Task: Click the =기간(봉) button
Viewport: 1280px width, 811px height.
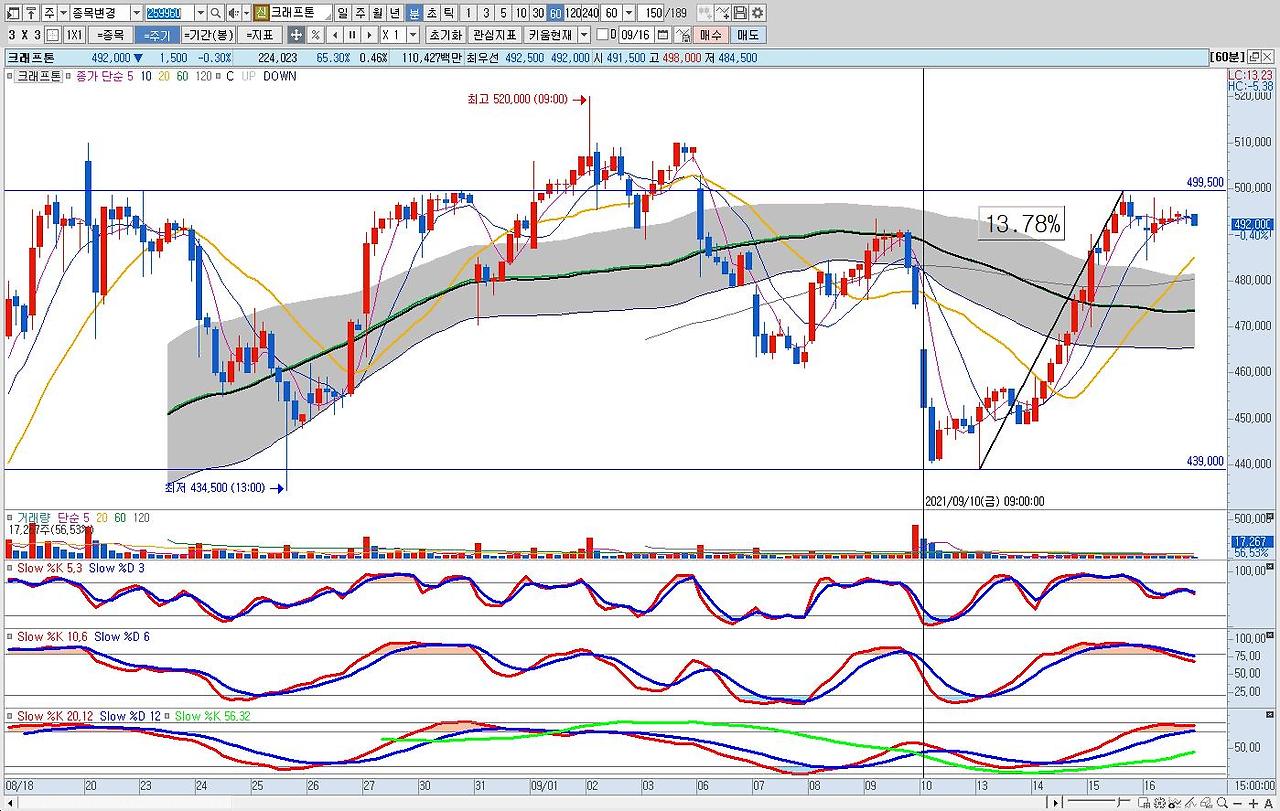Action: tap(209, 35)
